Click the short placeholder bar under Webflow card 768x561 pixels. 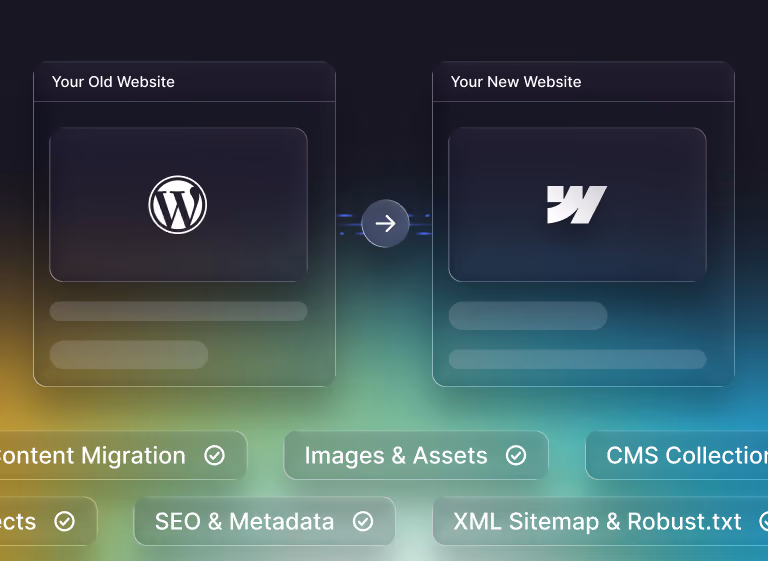[x=528, y=316]
